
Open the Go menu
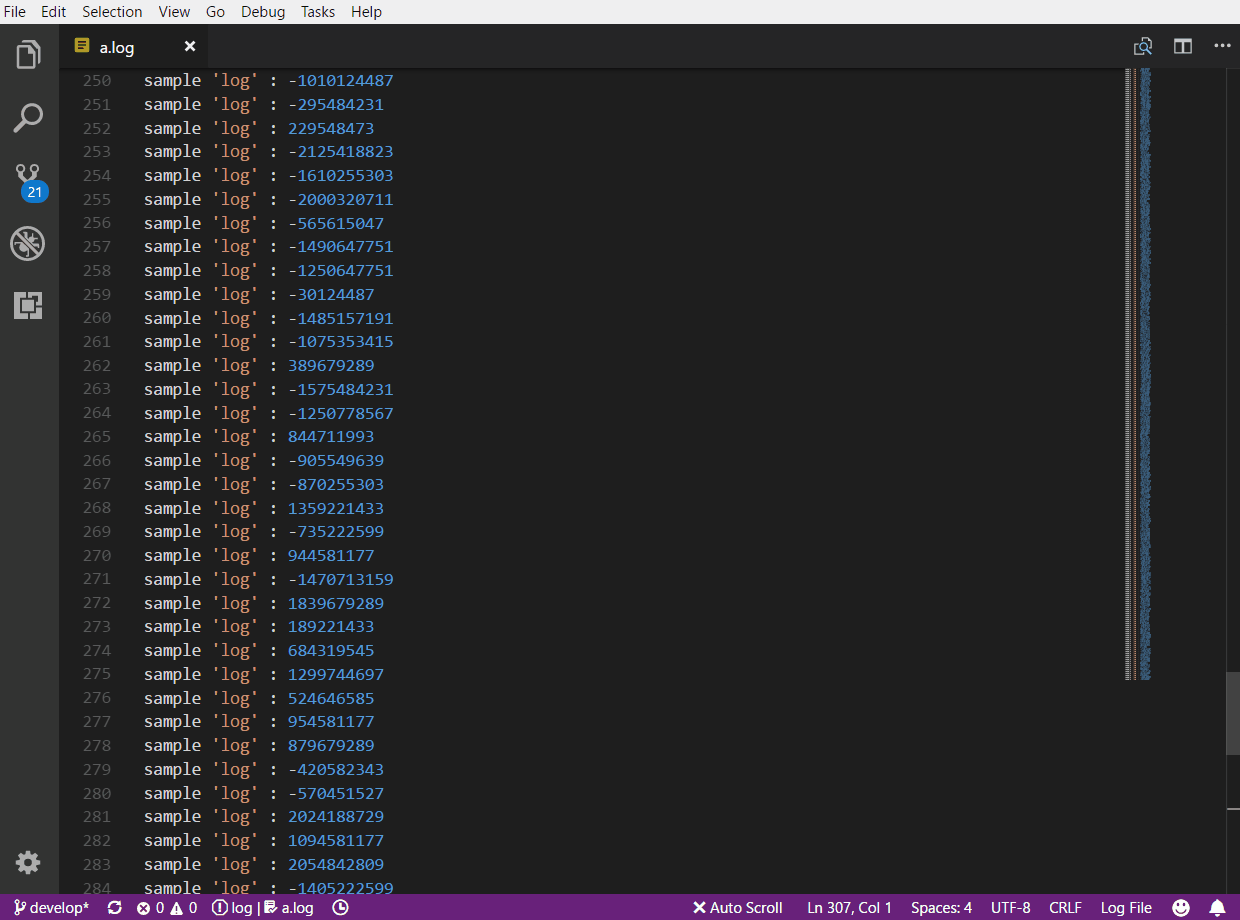[215, 12]
